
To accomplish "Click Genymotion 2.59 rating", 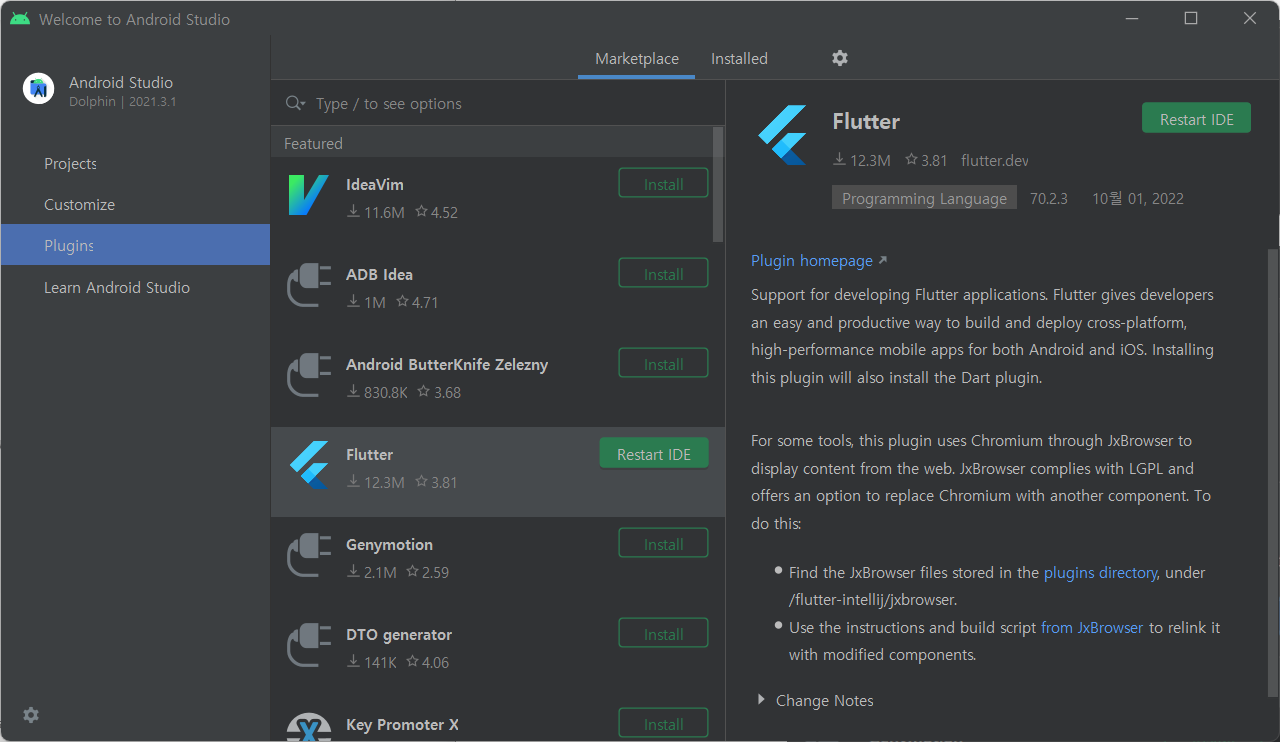I will [427, 572].
